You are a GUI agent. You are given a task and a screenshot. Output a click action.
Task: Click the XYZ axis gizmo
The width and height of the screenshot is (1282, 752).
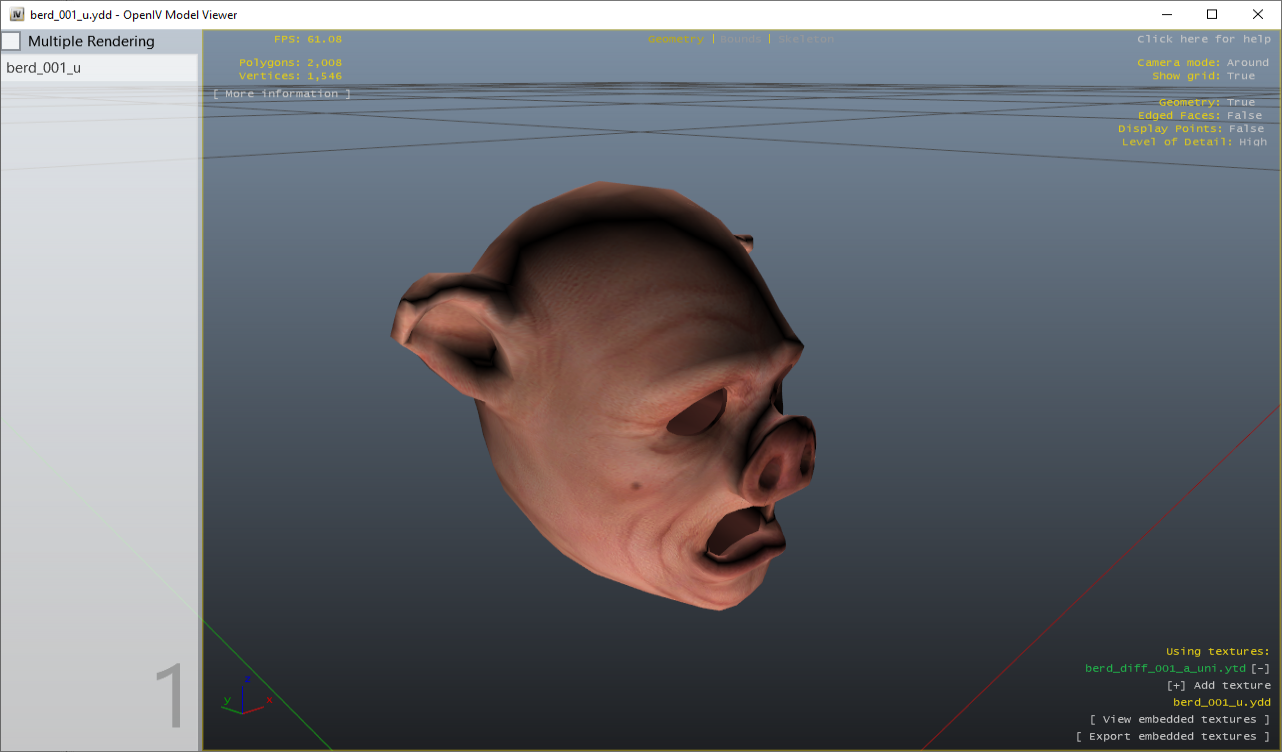click(x=245, y=695)
